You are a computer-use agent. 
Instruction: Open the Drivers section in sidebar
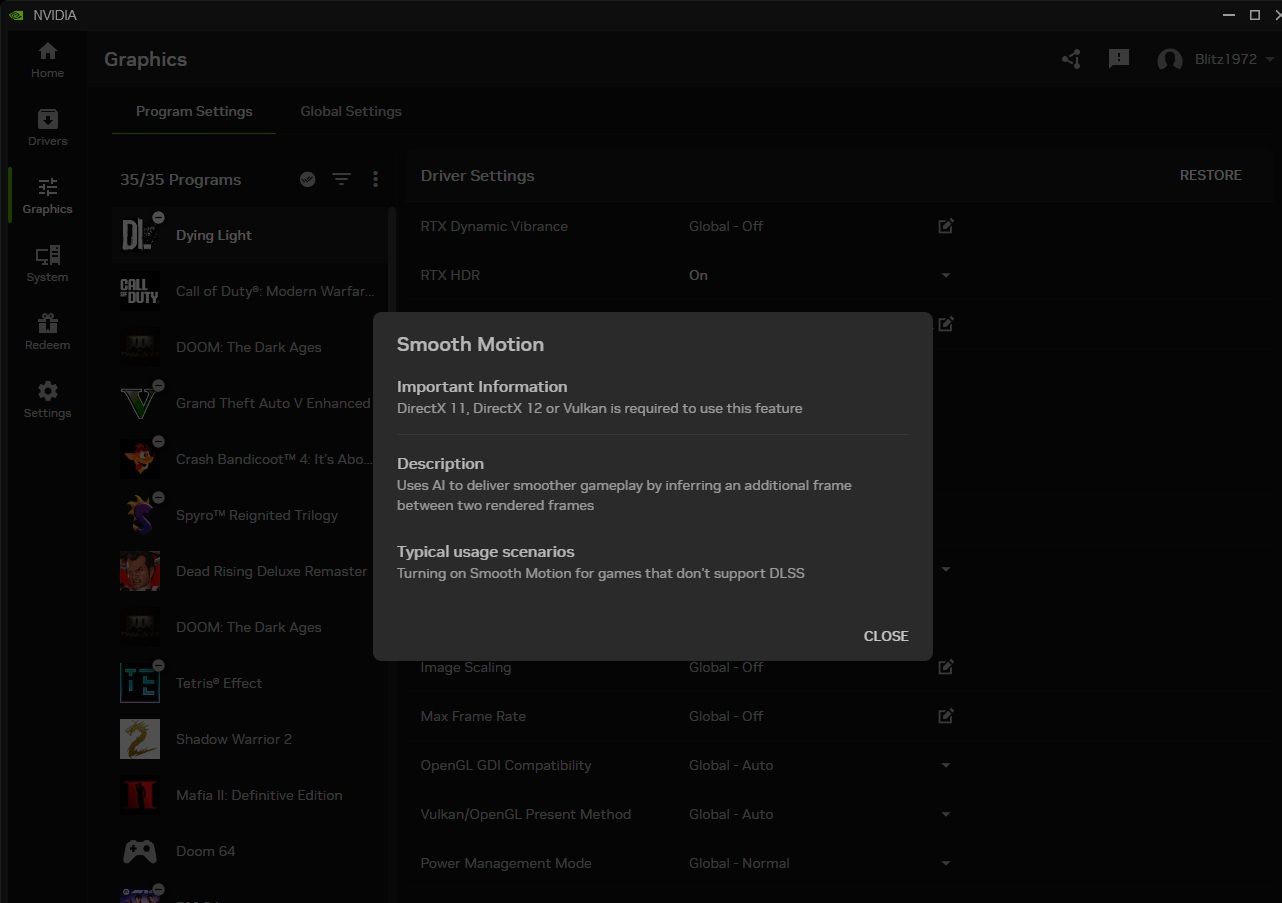tap(47, 128)
